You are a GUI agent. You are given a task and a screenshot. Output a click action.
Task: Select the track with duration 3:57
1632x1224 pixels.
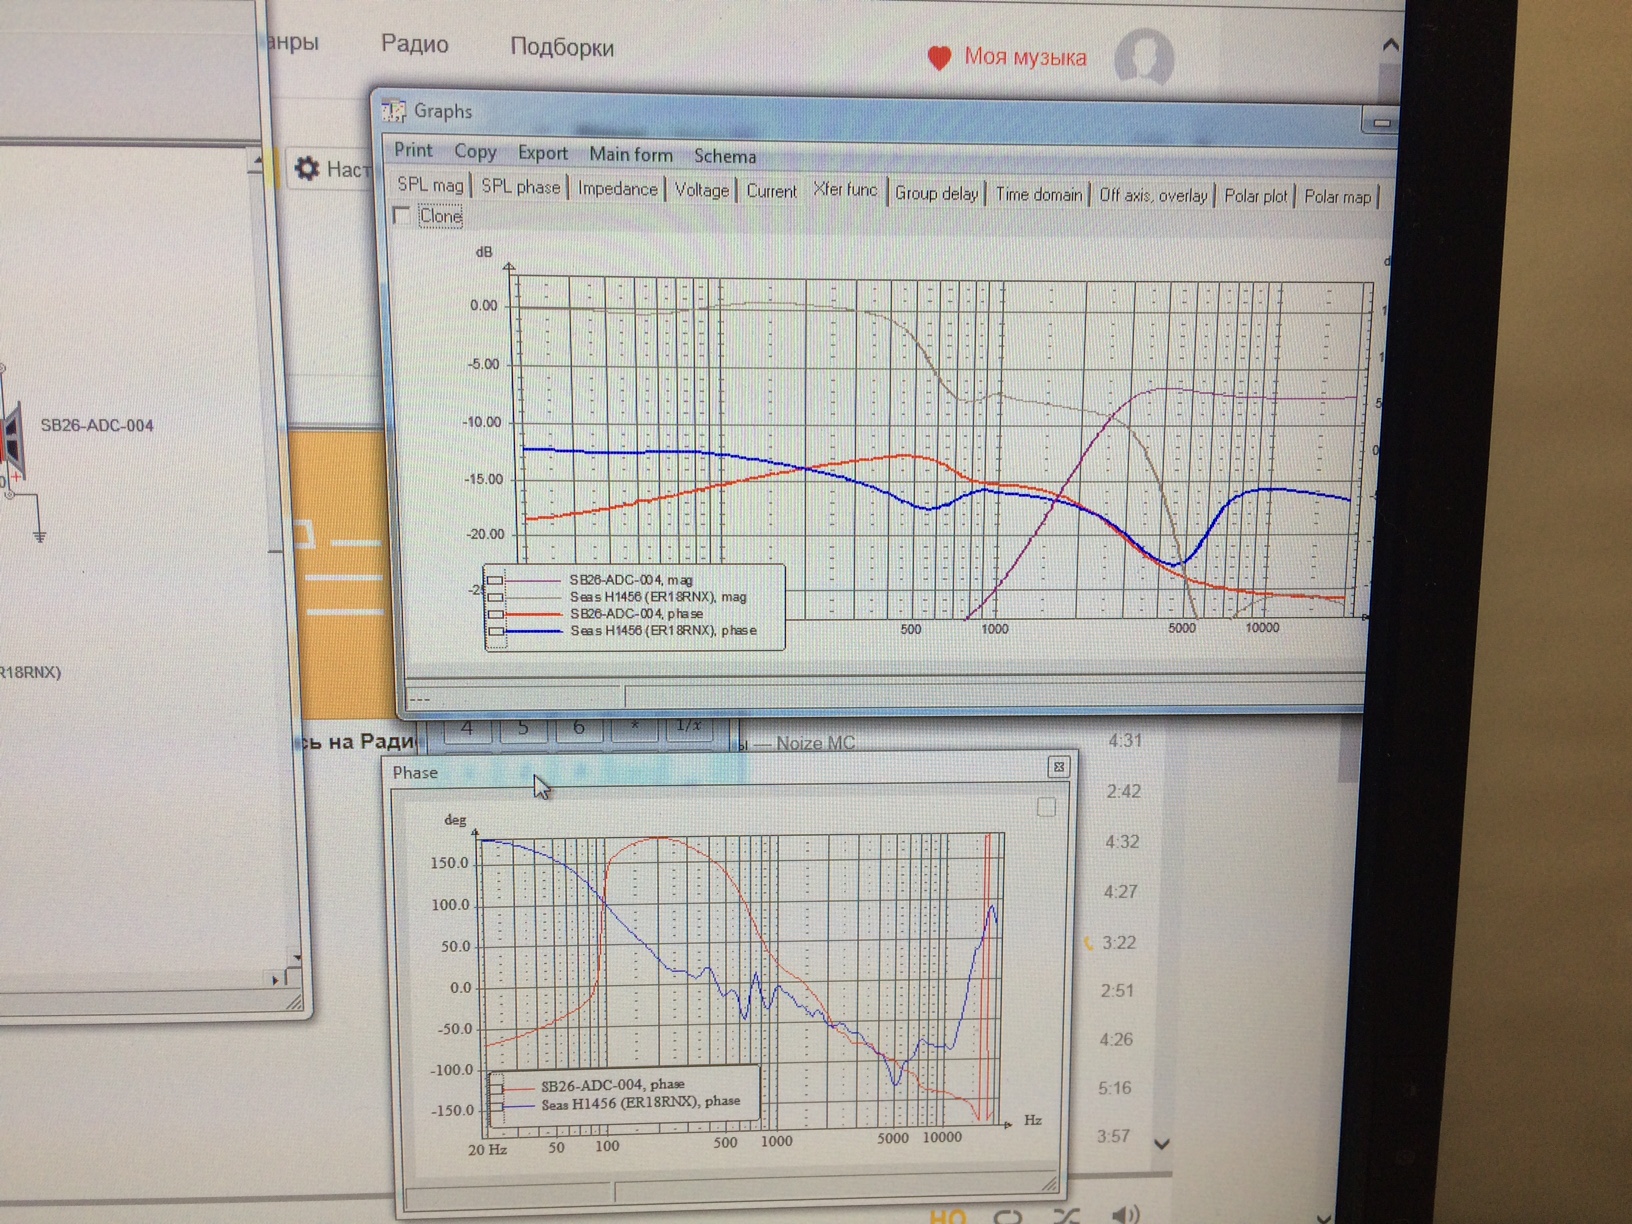[1113, 1136]
